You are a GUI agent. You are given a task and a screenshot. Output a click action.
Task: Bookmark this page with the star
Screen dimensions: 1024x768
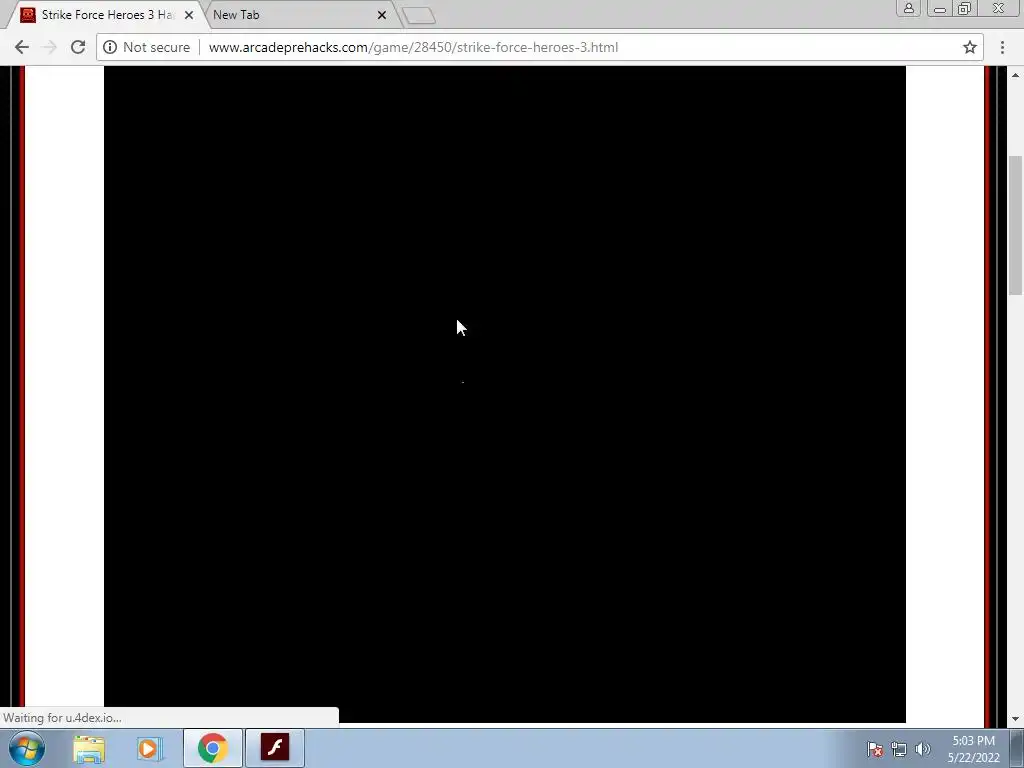(x=970, y=47)
